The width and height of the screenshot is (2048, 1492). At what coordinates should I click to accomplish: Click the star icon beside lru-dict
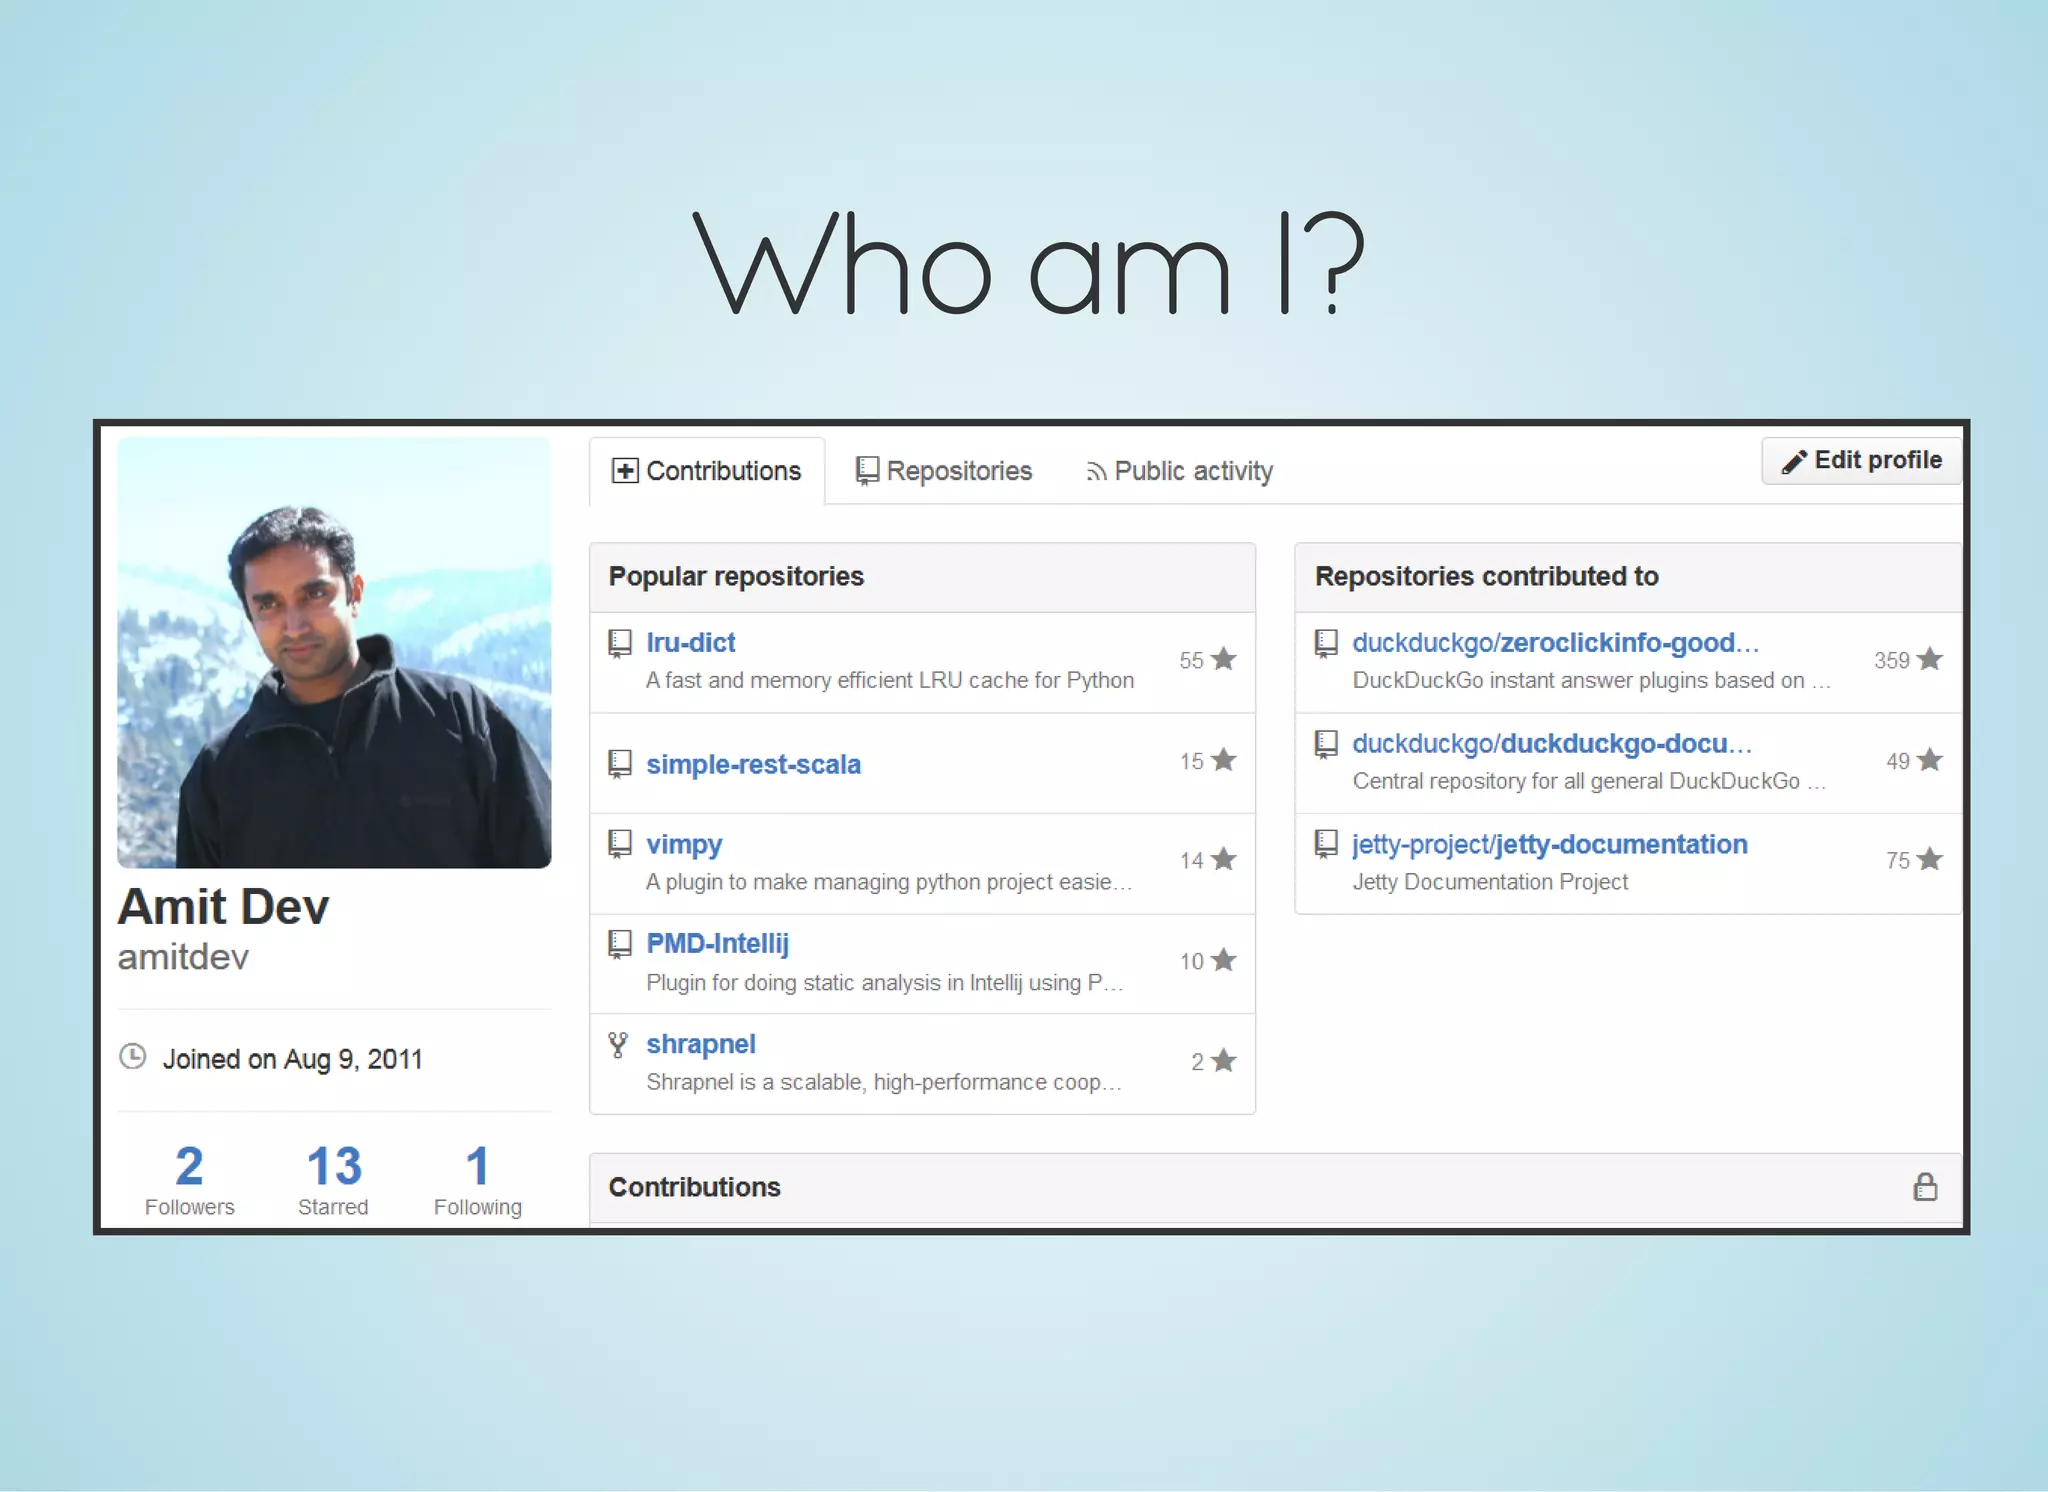tap(1223, 659)
